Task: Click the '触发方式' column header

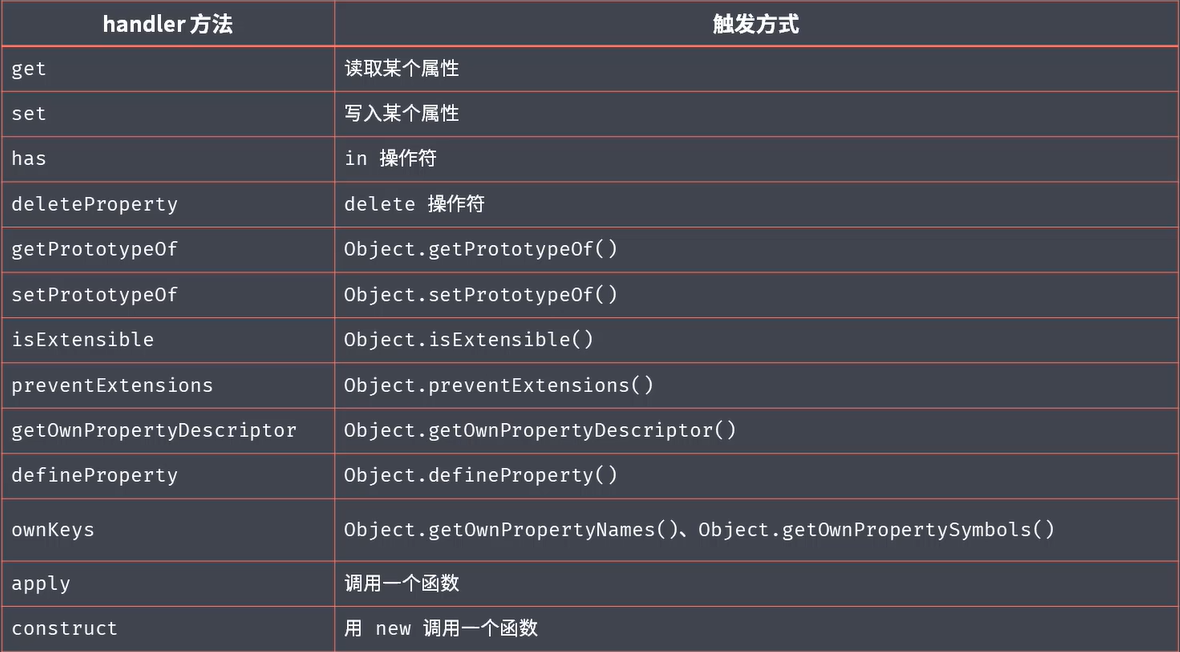Action: [756, 24]
